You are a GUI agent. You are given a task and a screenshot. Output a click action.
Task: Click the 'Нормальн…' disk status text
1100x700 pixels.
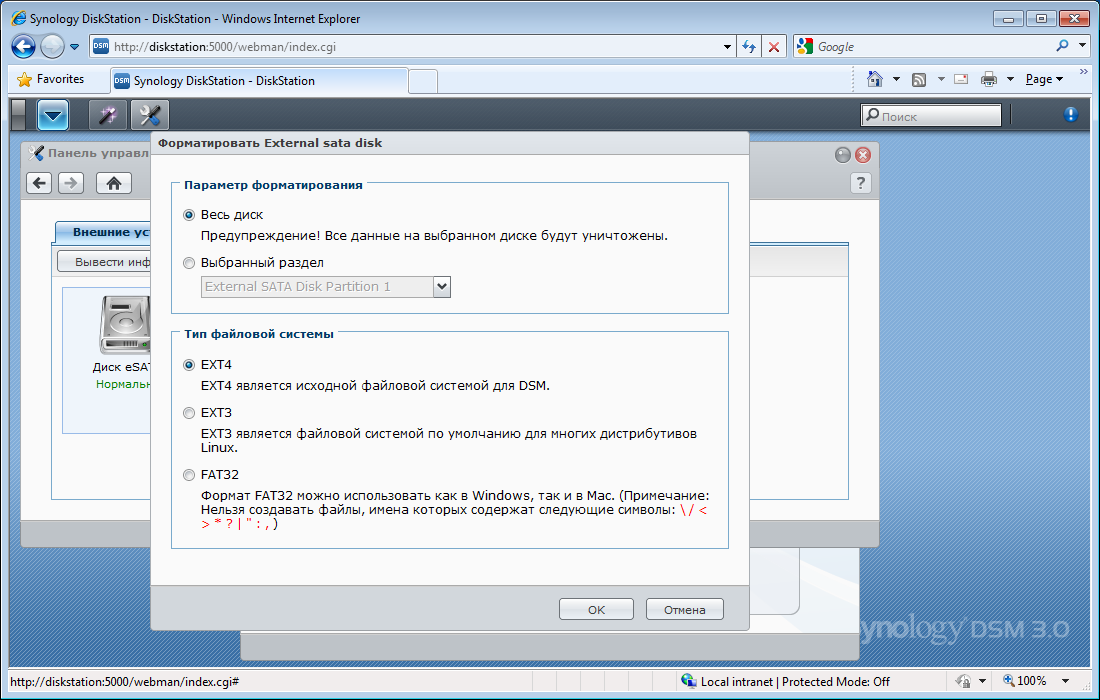coord(123,384)
